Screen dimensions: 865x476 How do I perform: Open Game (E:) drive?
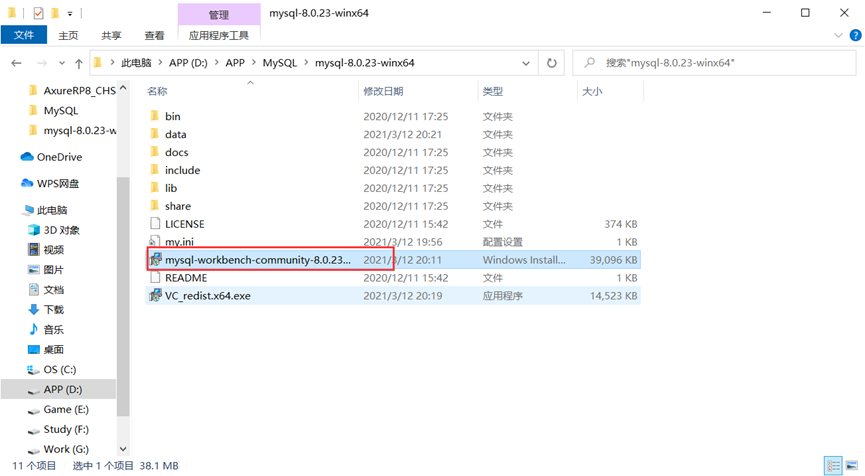58,409
